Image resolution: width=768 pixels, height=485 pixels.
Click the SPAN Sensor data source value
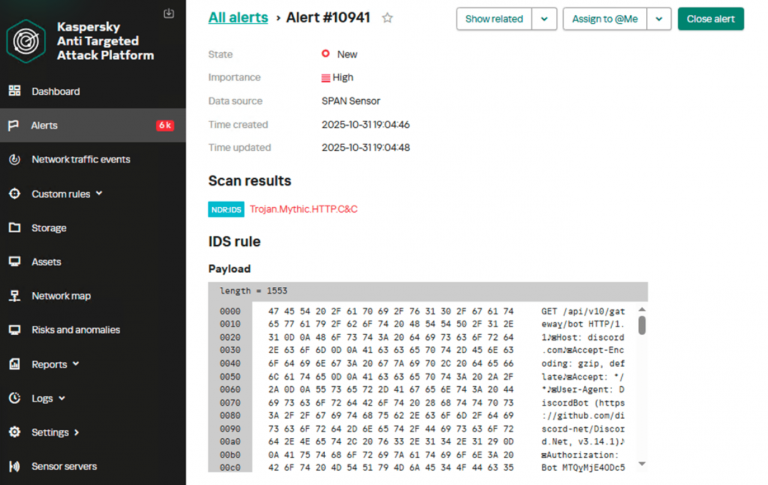coord(351,101)
